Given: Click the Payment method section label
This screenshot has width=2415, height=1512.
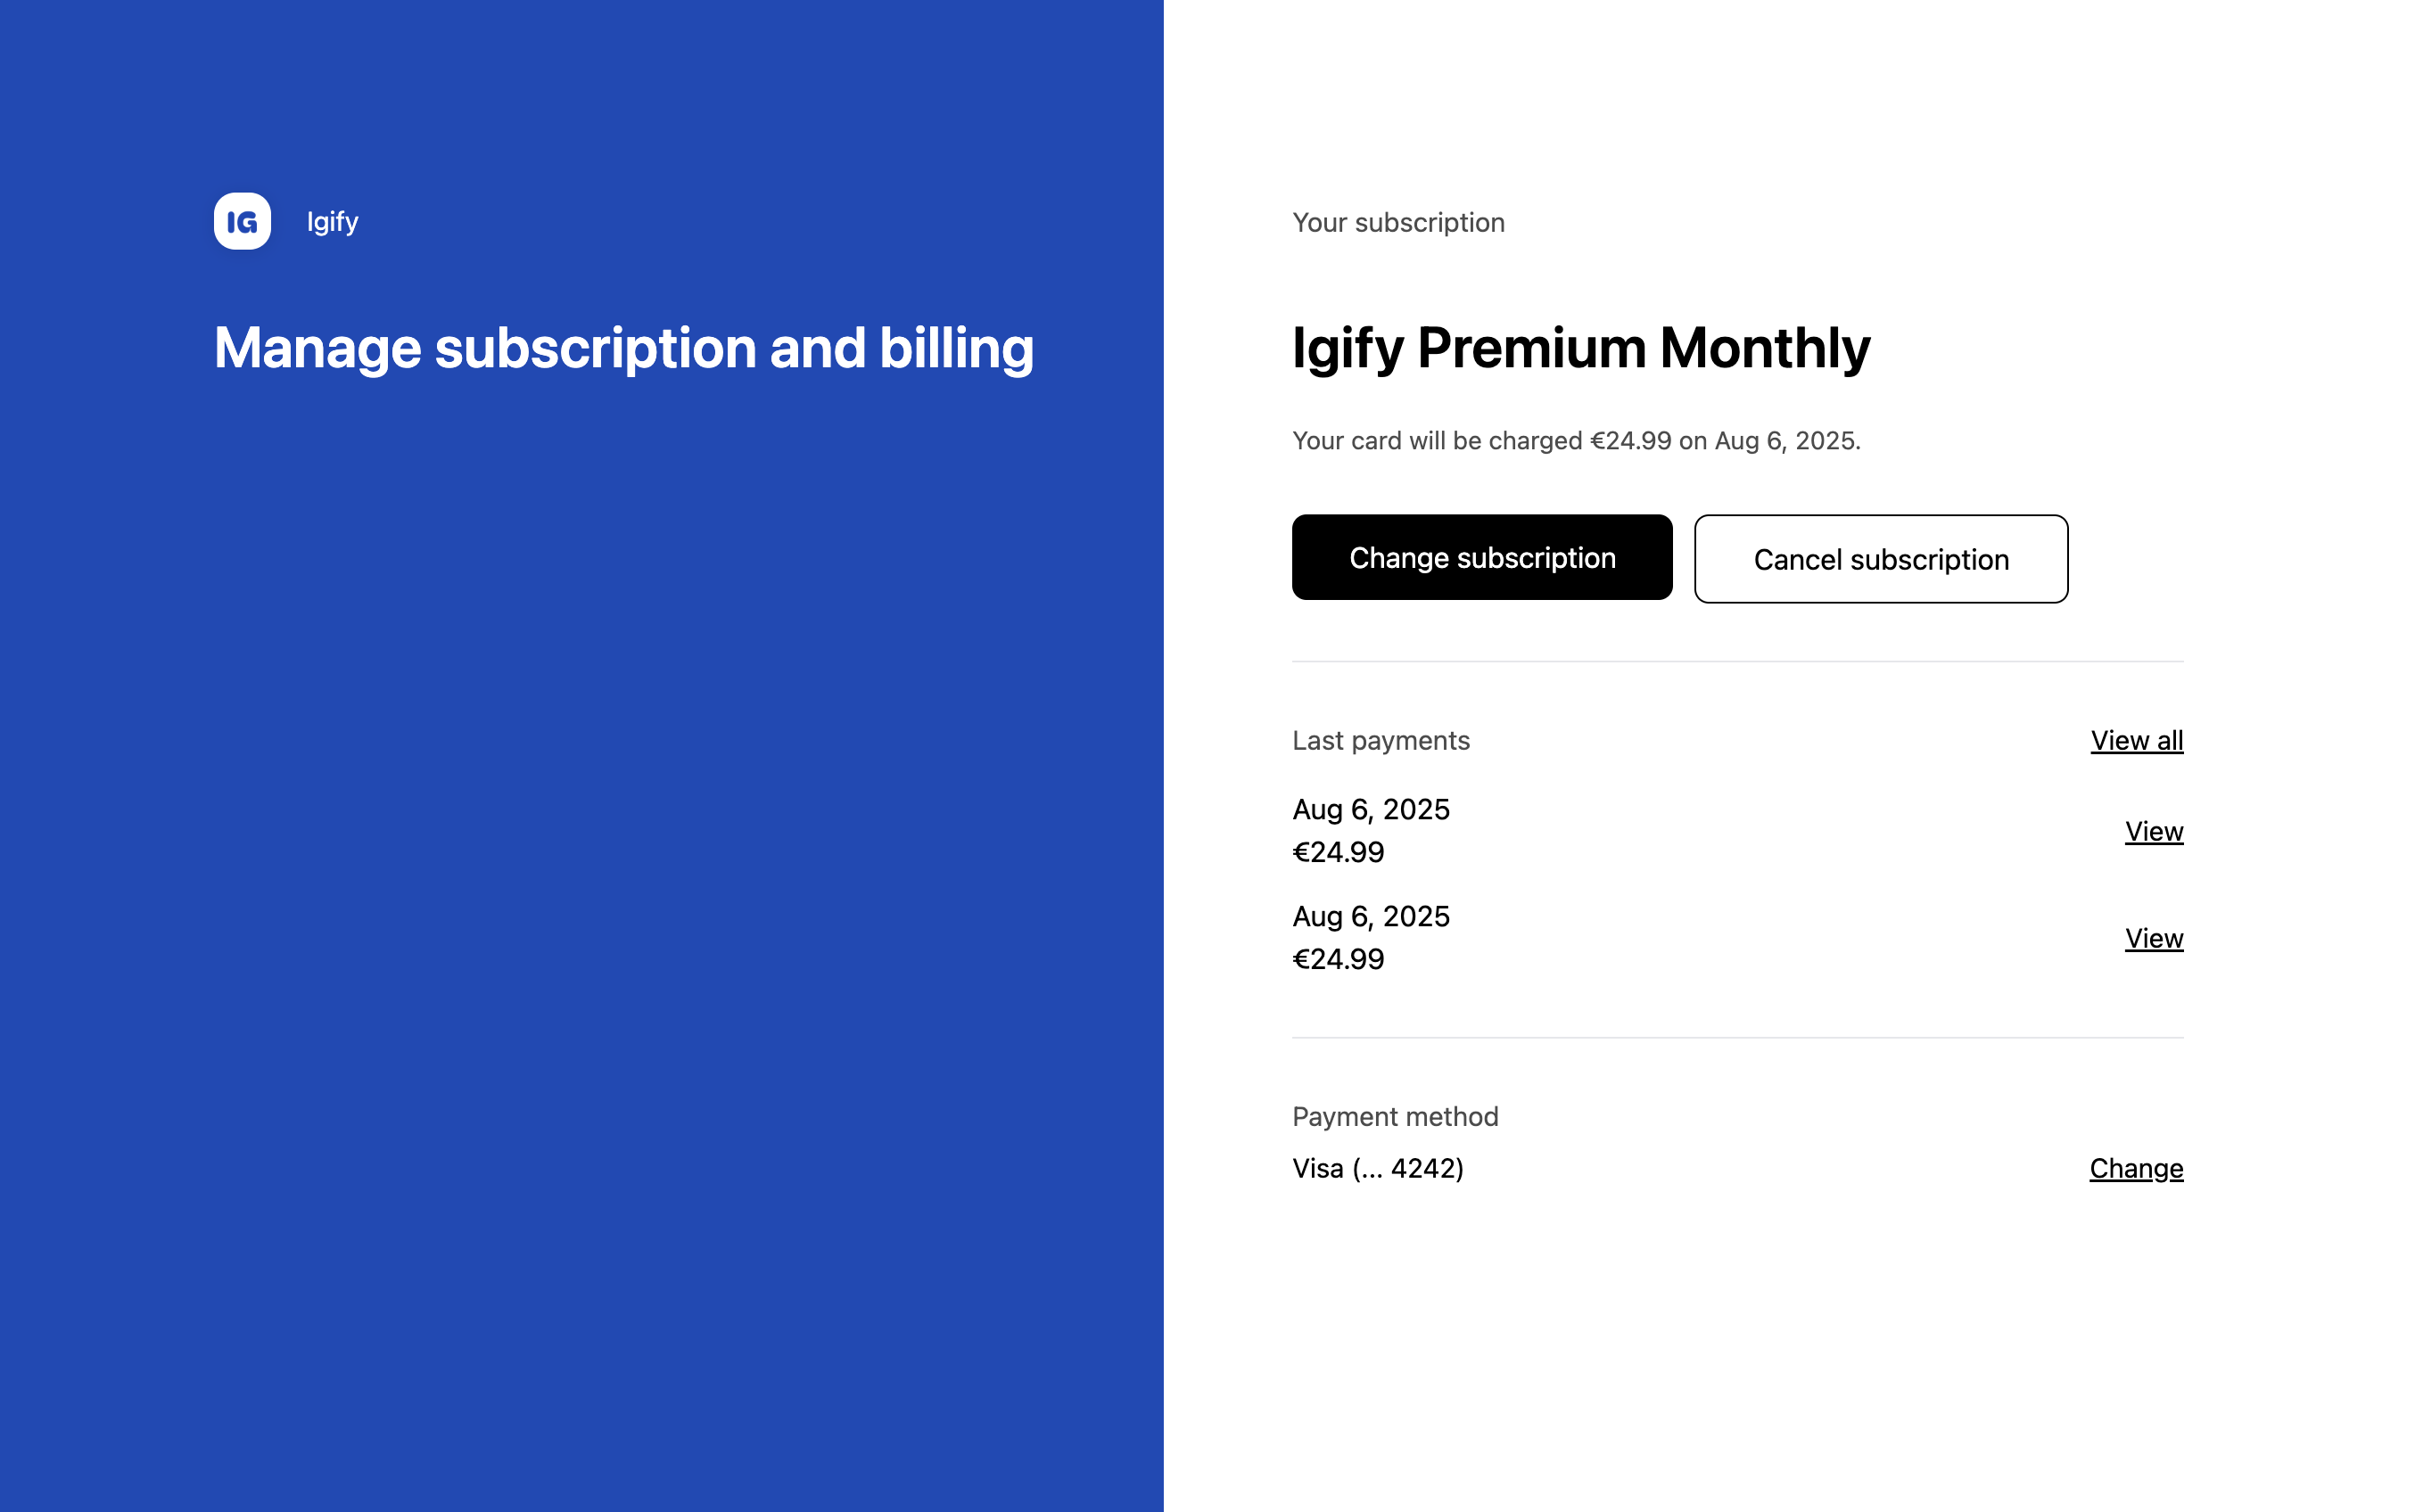Looking at the screenshot, I should click(x=1394, y=1116).
